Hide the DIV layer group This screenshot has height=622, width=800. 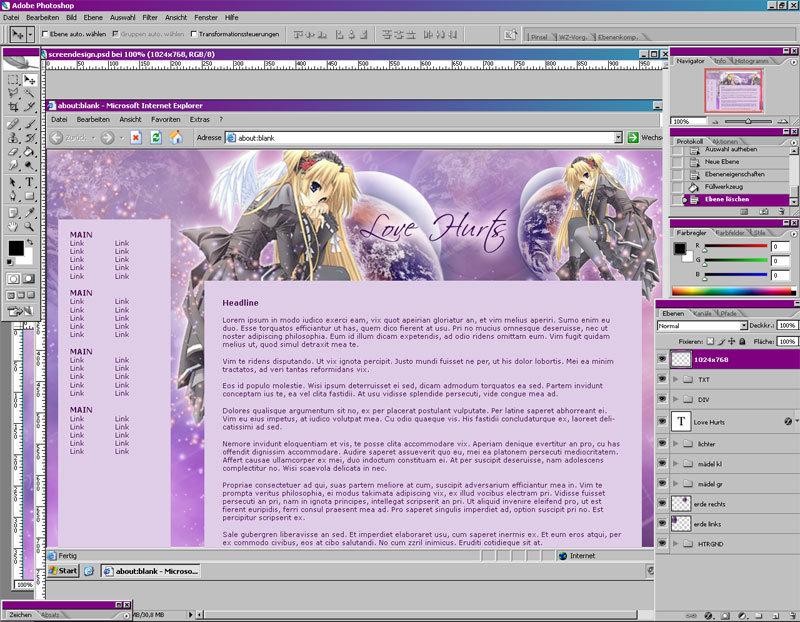click(x=662, y=399)
